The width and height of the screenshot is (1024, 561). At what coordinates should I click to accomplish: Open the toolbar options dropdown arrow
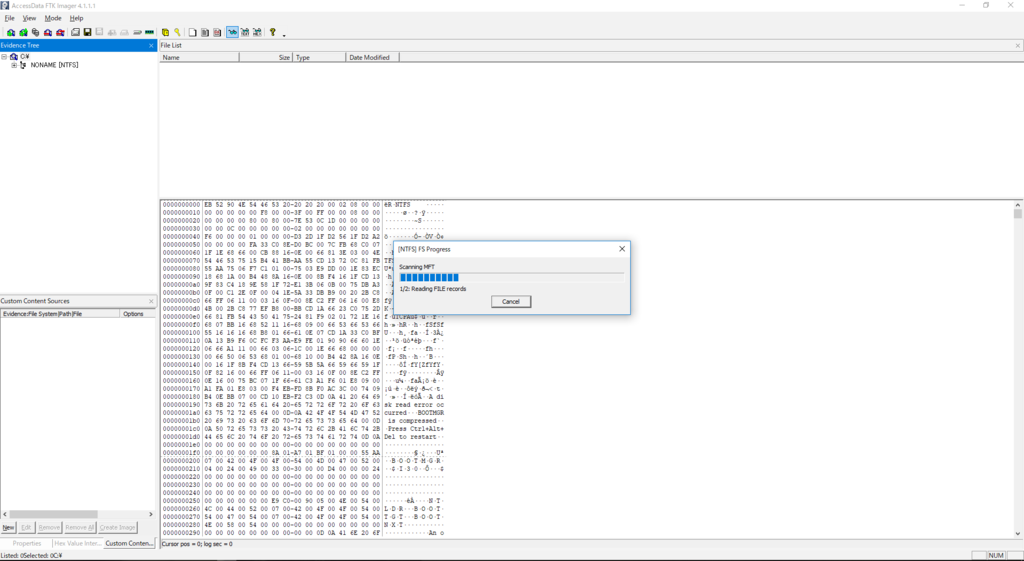[x=284, y=34]
